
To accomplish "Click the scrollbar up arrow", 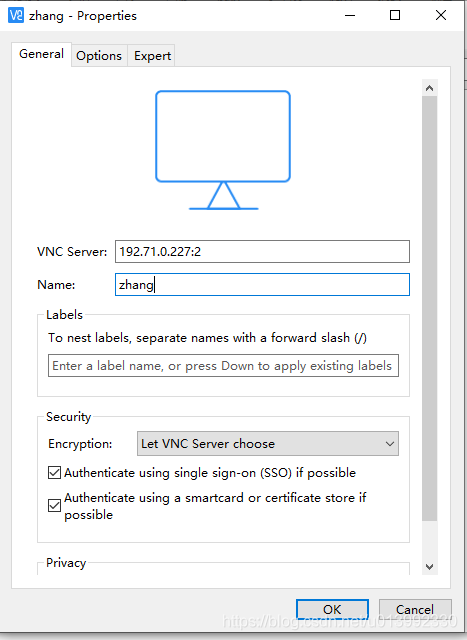I will (429, 88).
